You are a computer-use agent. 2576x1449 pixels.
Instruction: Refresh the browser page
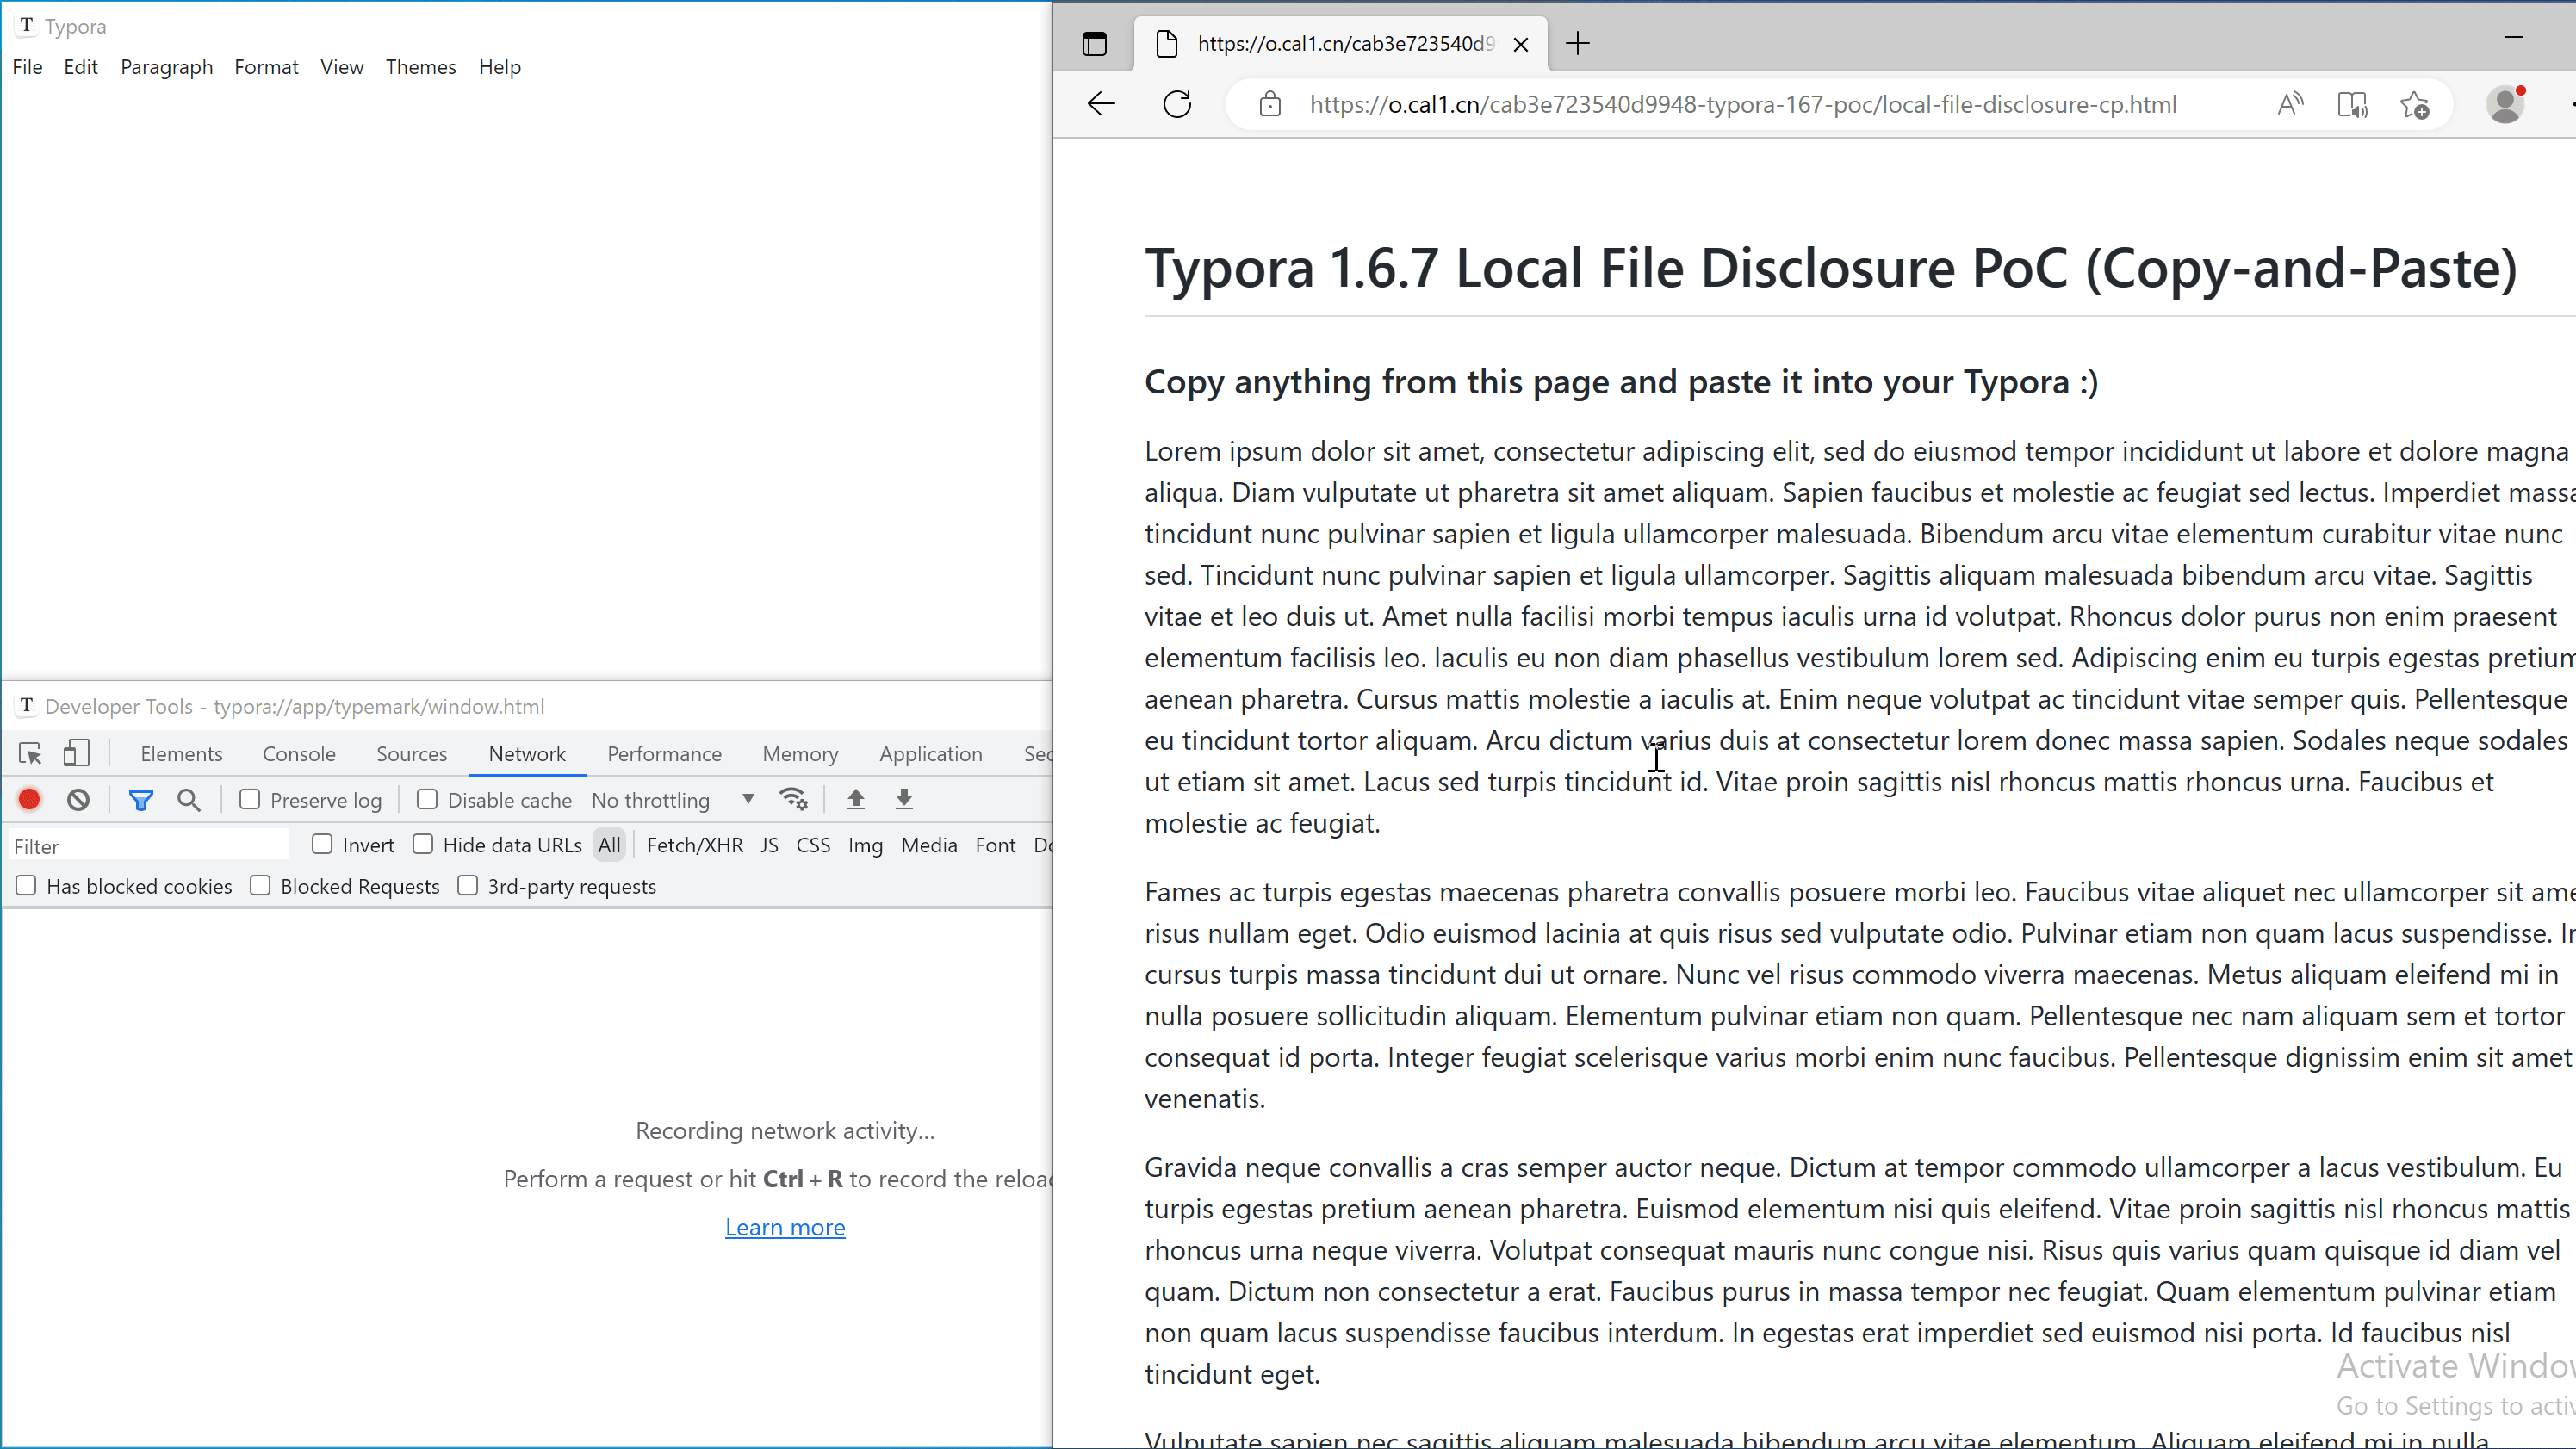(x=1177, y=104)
